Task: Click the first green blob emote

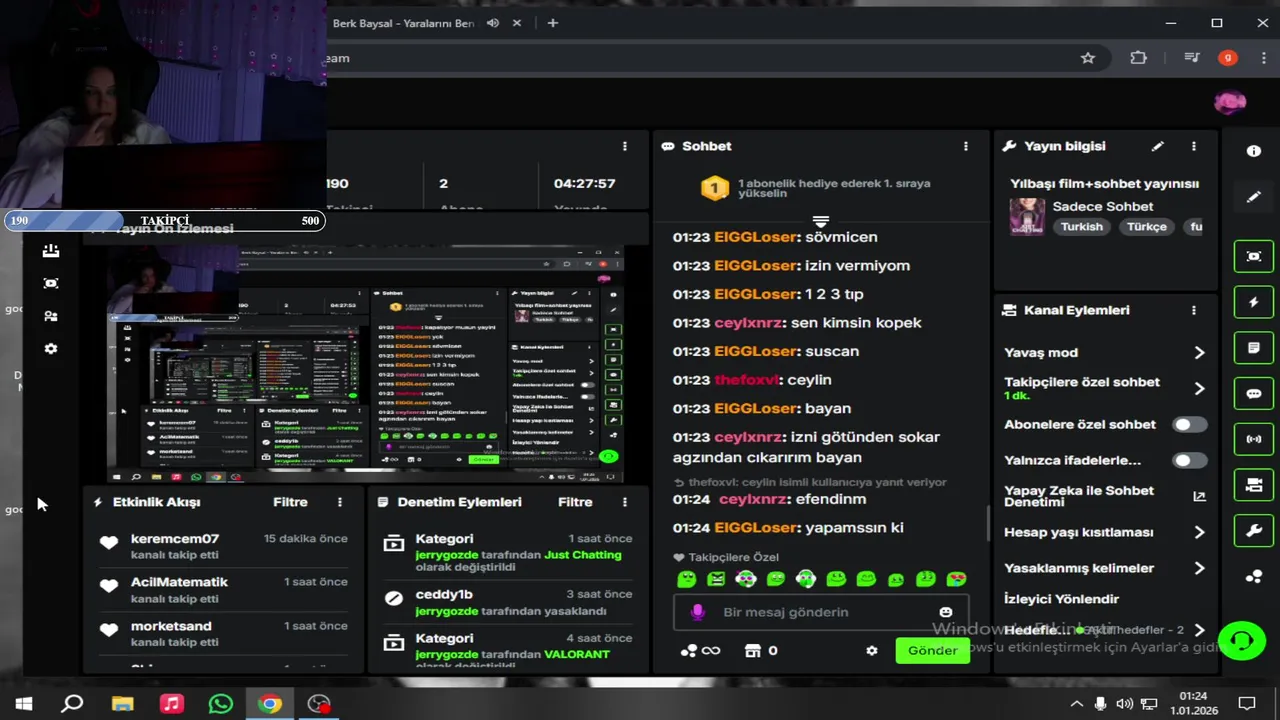Action: tap(686, 579)
